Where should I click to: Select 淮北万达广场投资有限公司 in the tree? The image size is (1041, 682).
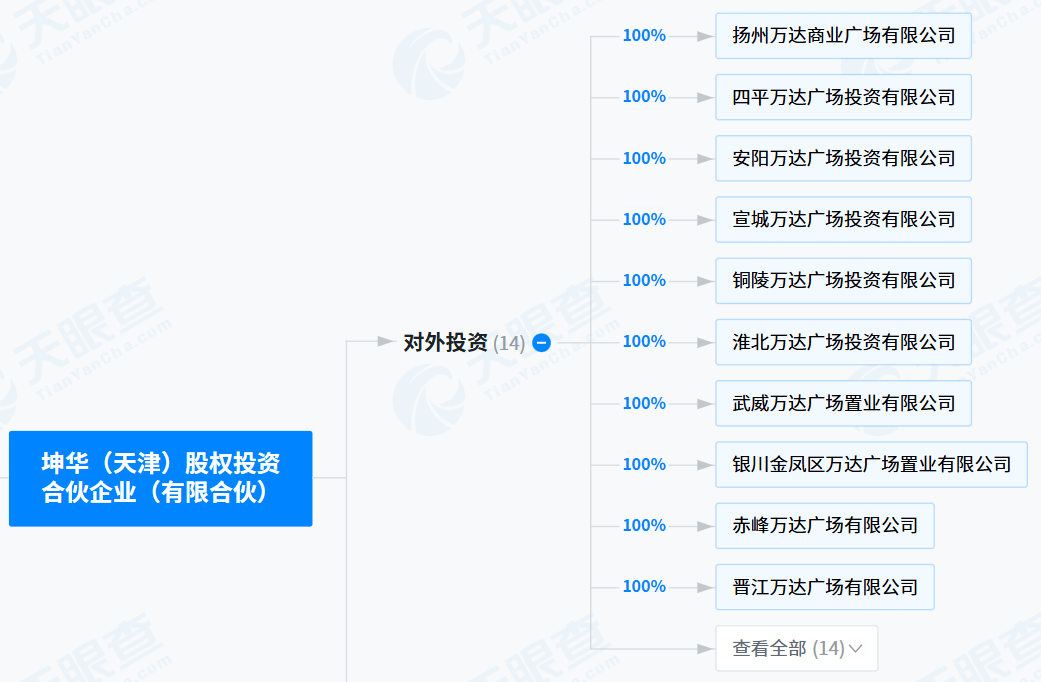coord(843,341)
